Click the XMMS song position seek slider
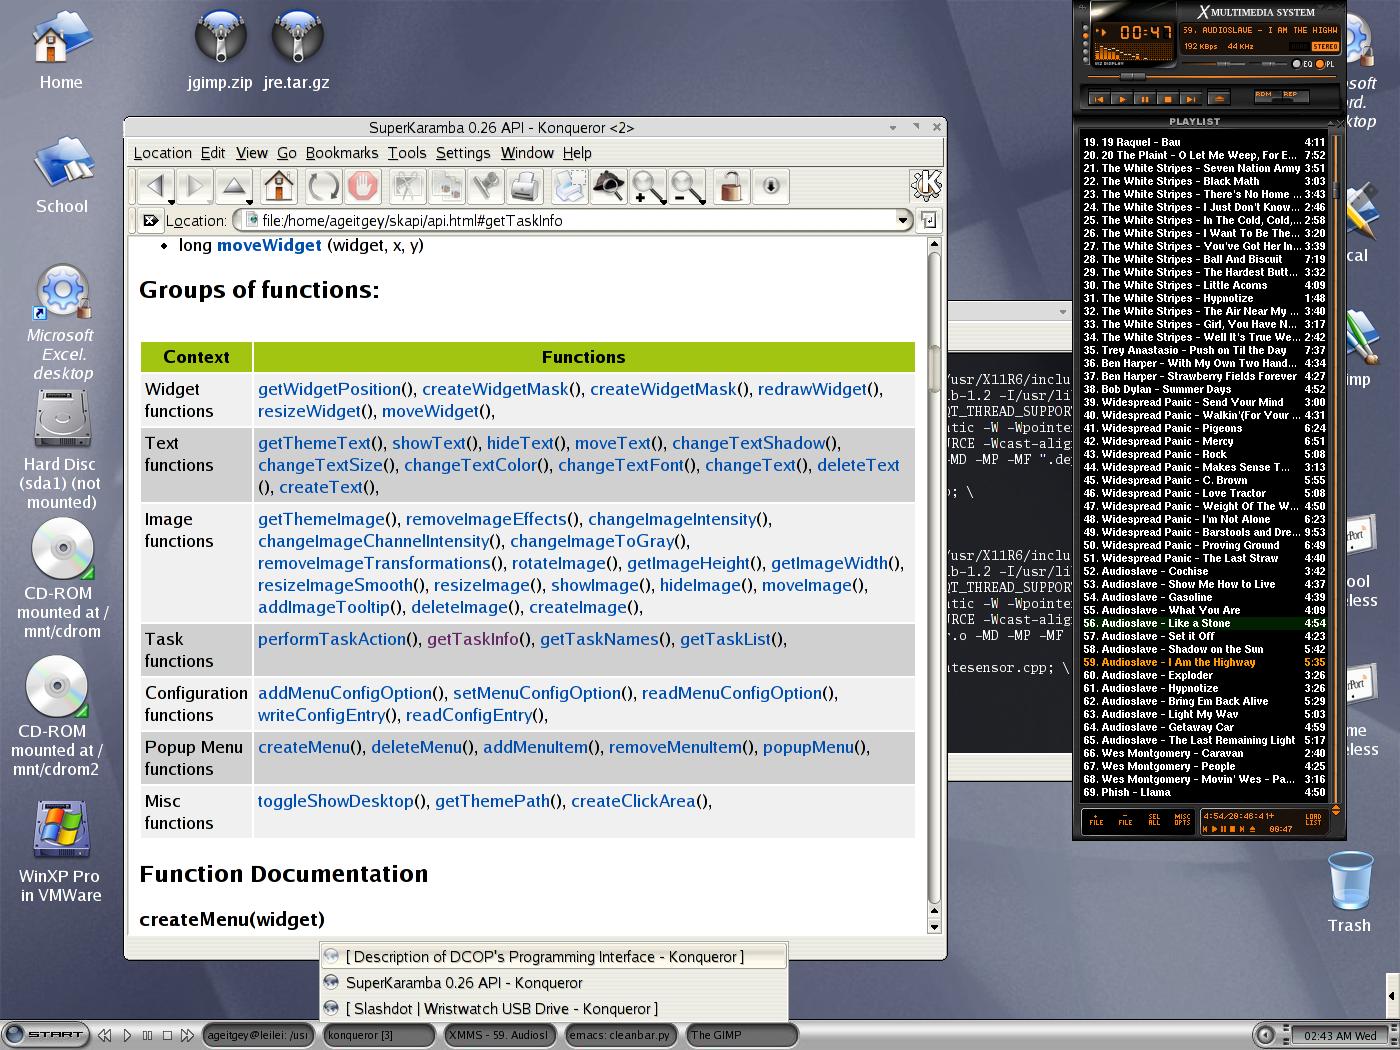The height and width of the screenshot is (1050, 1400). click(1210, 76)
